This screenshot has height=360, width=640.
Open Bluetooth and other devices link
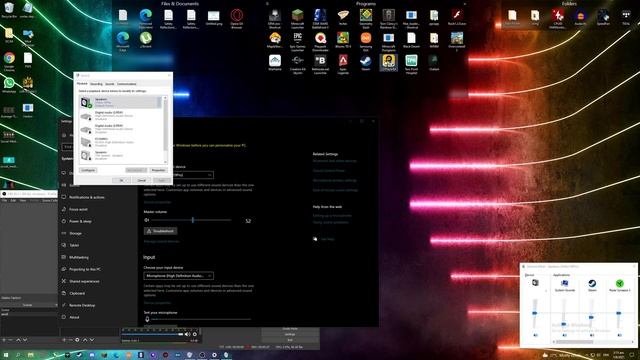pyautogui.click(x=335, y=161)
